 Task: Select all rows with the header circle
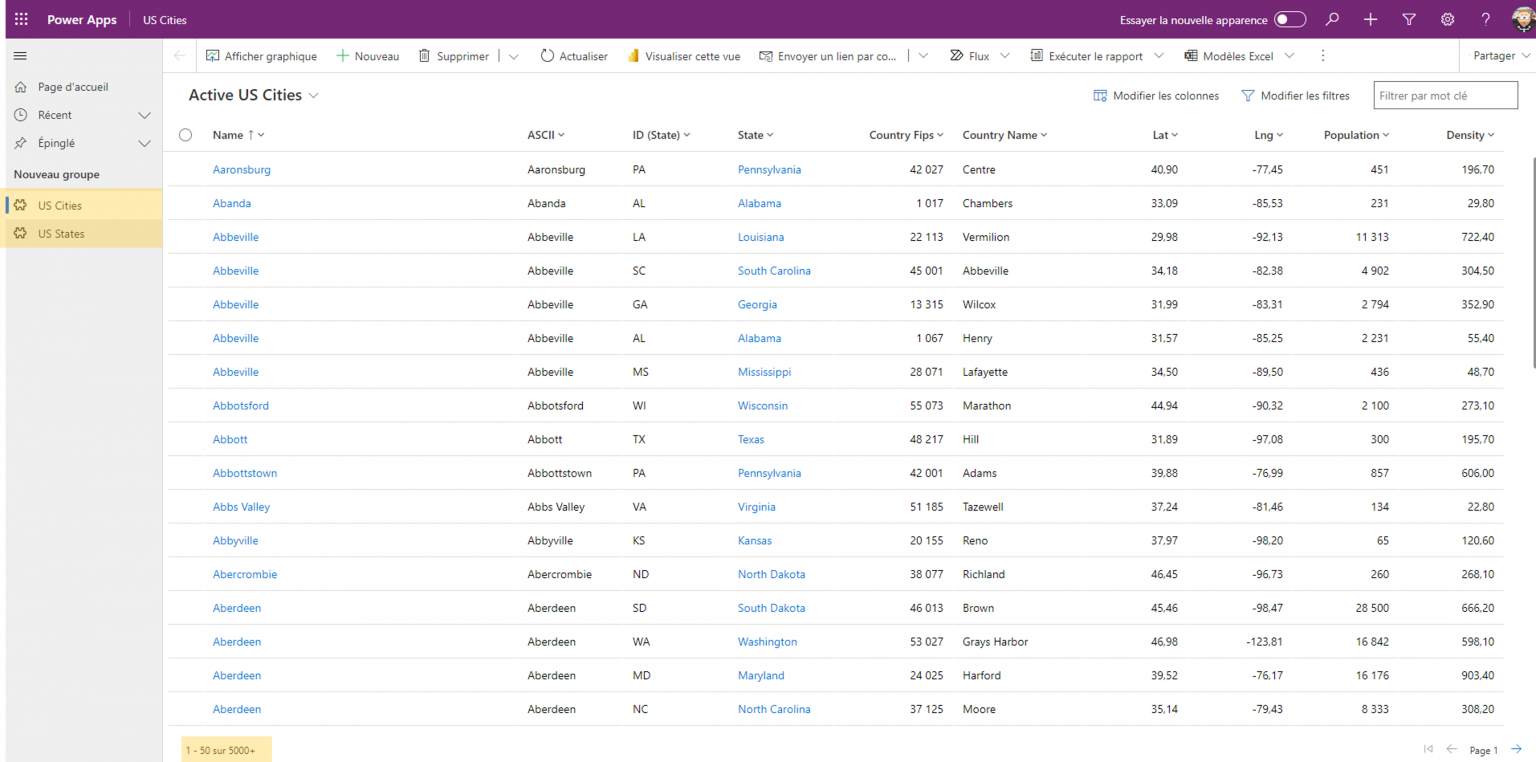coord(185,134)
